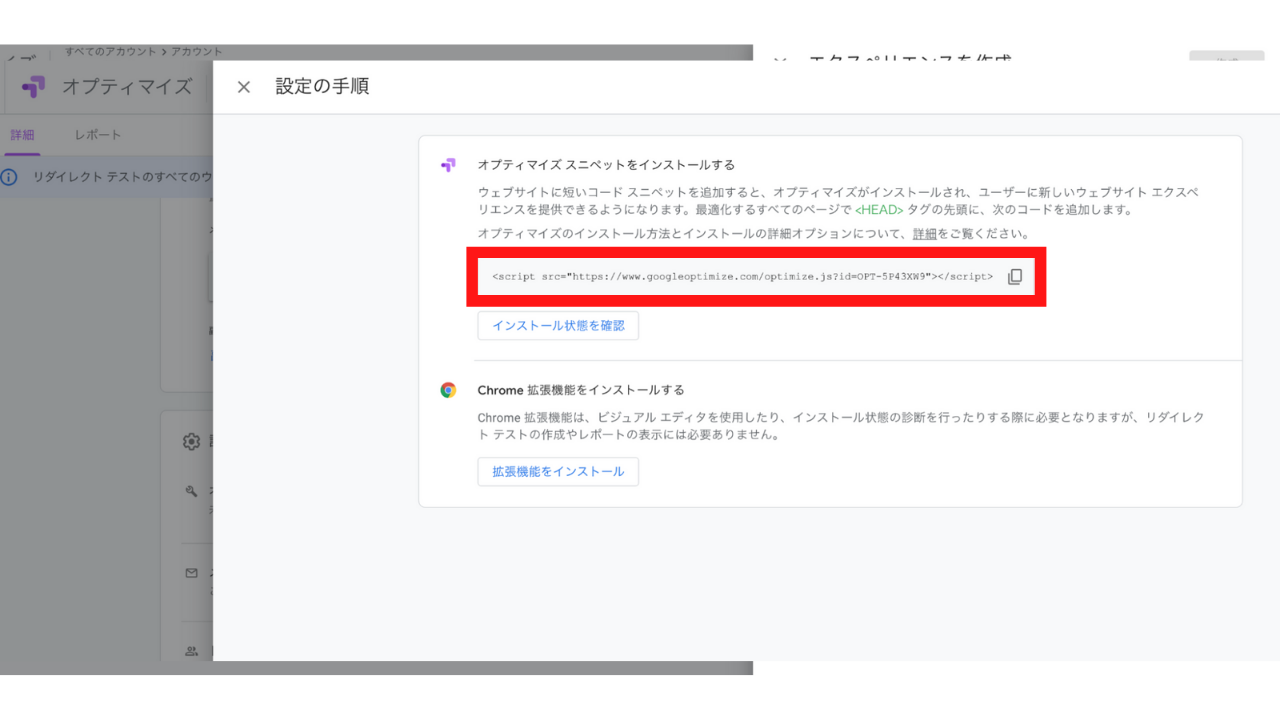Click the 設定の手順 title
The width and height of the screenshot is (1280, 720).
click(322, 87)
